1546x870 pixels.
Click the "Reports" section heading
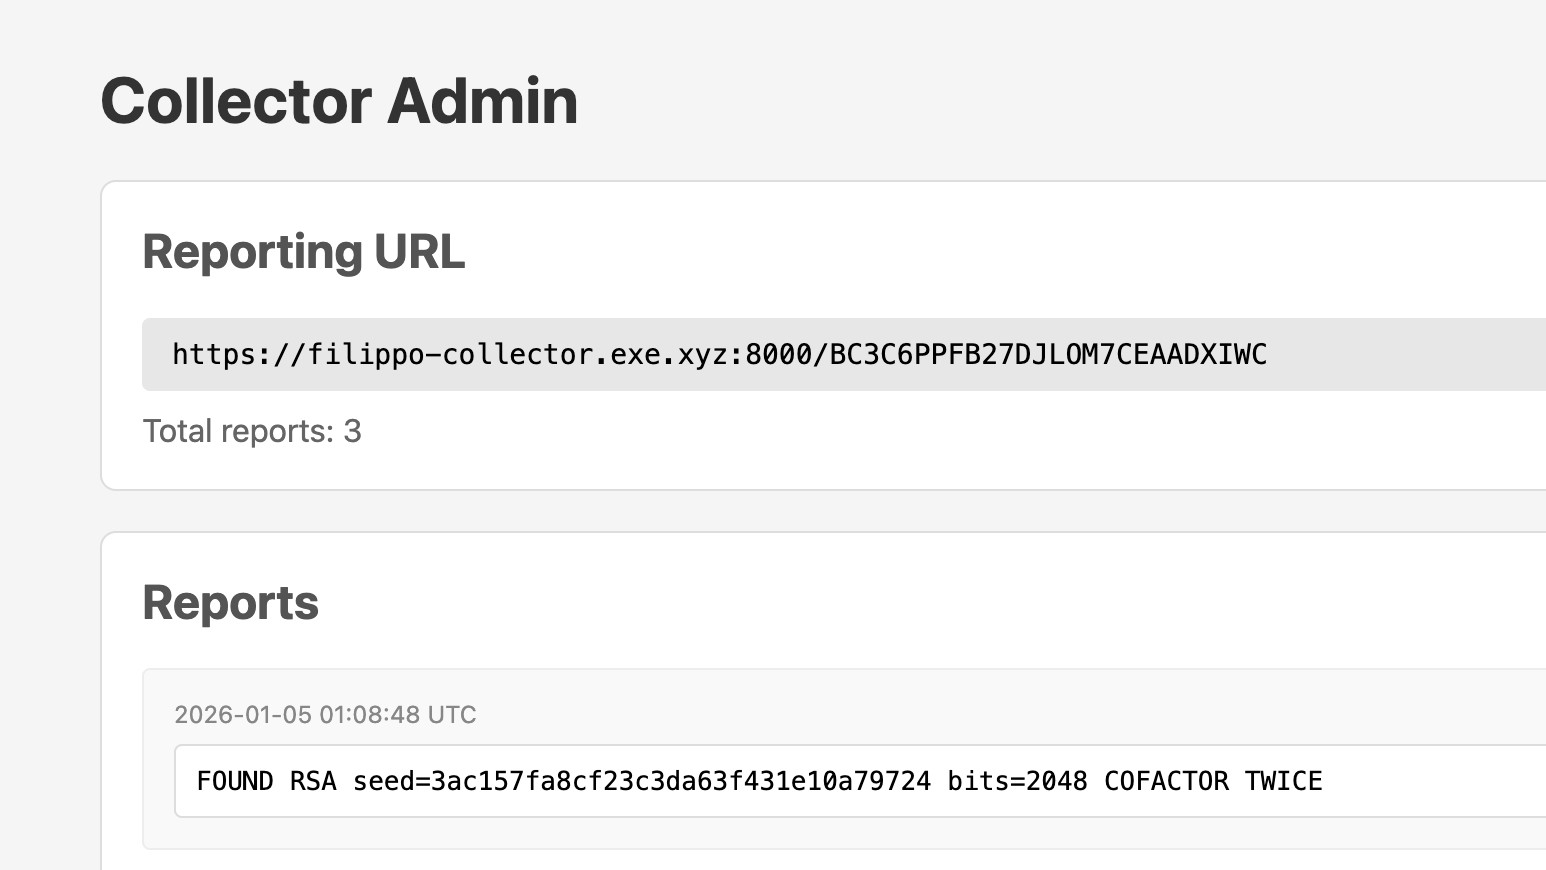(230, 602)
